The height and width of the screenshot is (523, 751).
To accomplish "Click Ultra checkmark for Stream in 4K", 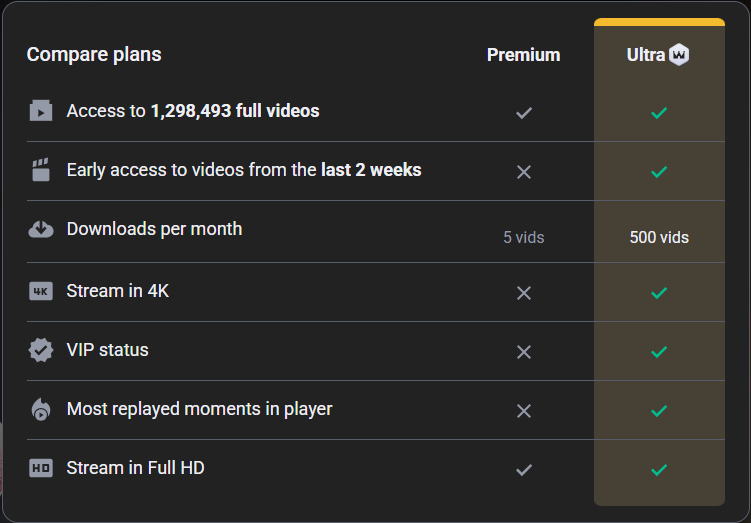I will (658, 293).
